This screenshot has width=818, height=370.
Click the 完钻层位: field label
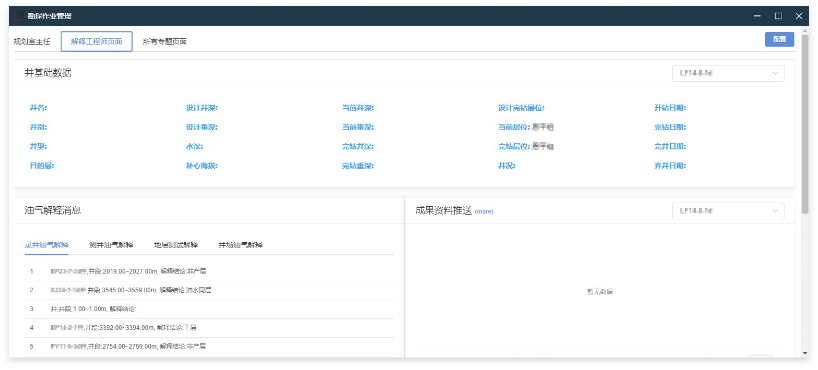pos(514,147)
